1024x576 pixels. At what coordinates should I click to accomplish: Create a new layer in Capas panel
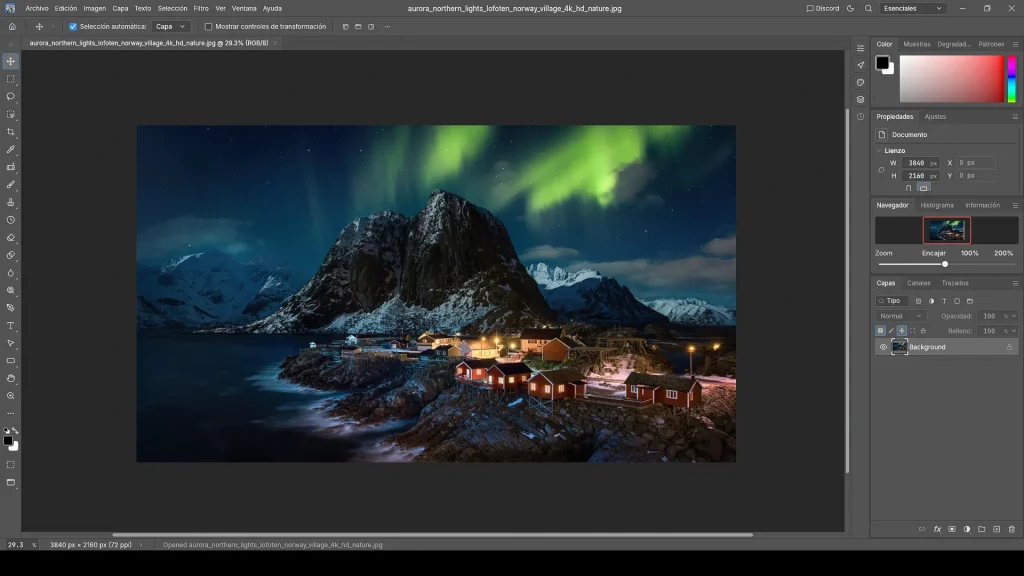(x=997, y=529)
